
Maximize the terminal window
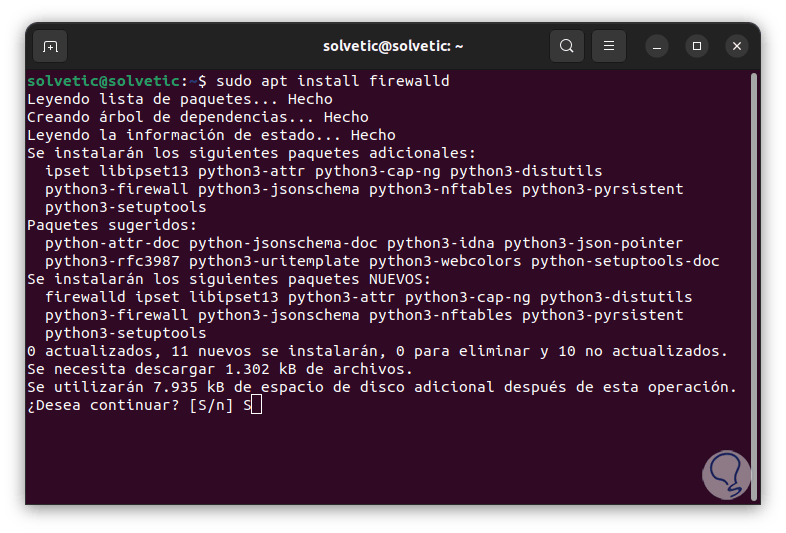point(697,46)
